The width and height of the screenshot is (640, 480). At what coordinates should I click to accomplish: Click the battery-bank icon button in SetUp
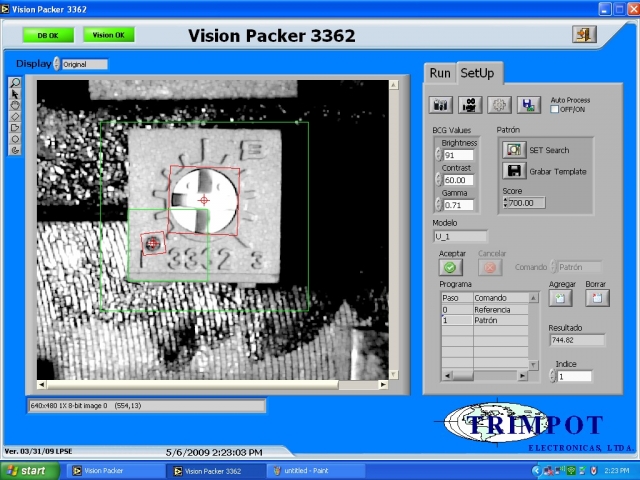click(440, 105)
